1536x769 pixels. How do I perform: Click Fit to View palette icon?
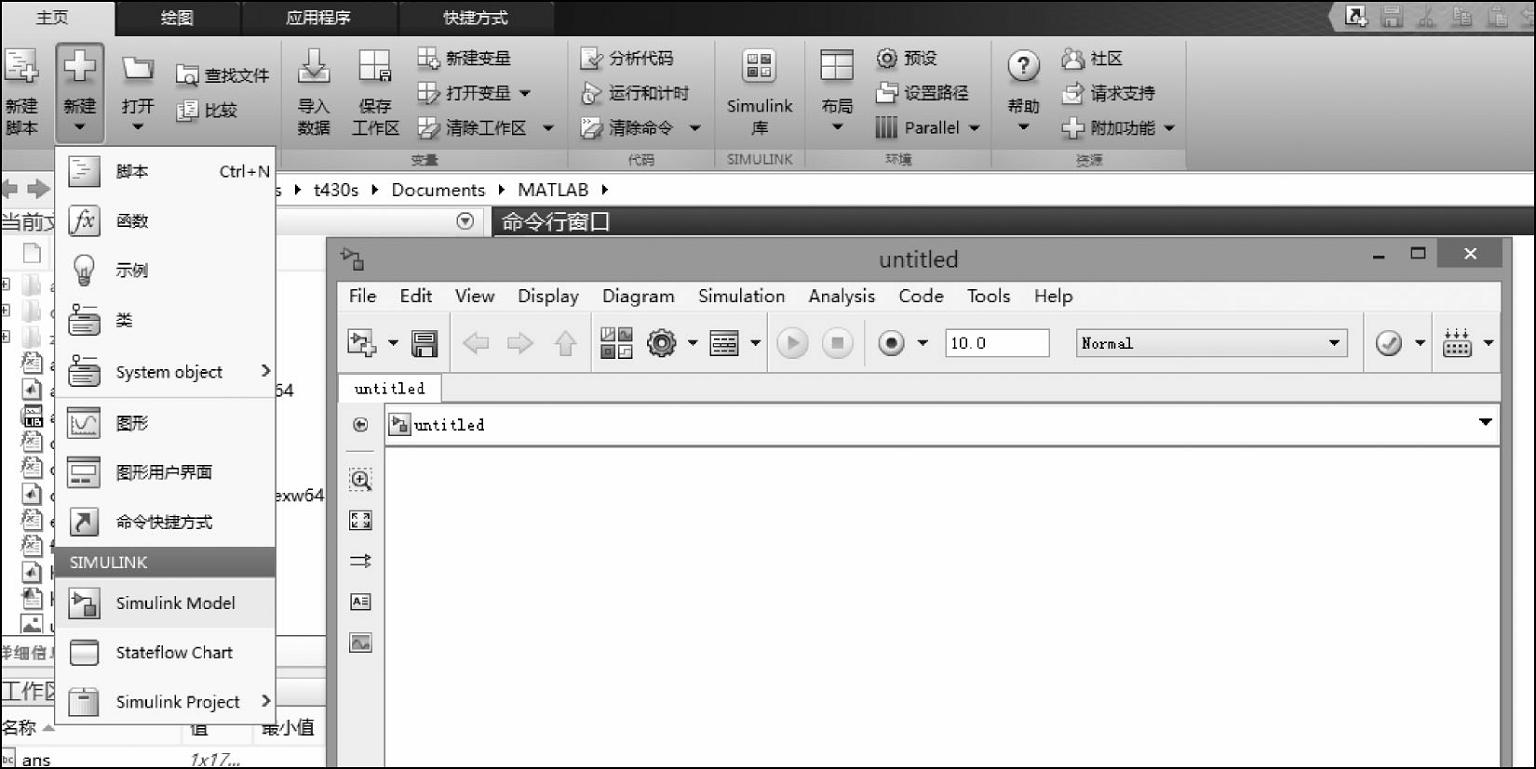[x=361, y=520]
